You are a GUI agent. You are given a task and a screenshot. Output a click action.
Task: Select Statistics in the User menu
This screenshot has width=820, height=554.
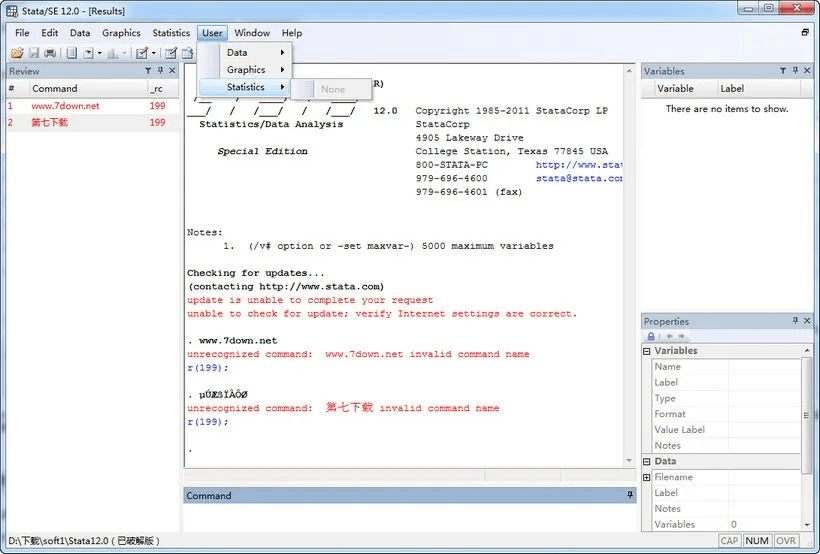coord(245,87)
